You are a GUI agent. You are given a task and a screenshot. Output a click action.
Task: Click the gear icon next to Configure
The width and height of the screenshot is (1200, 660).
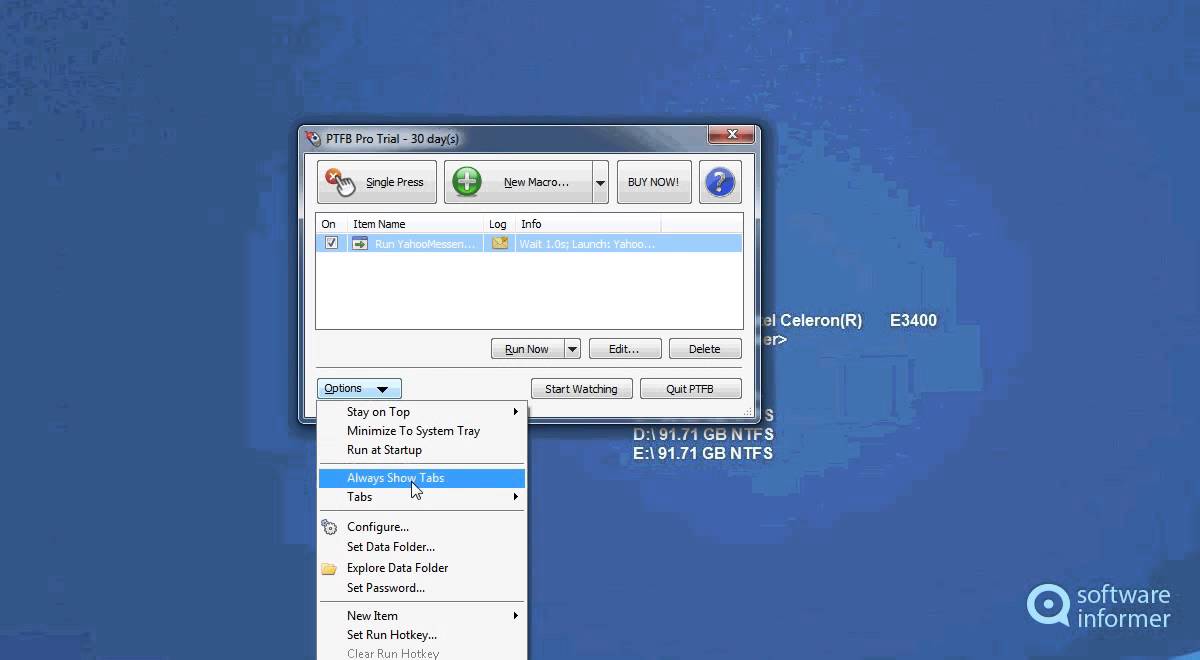[328, 527]
